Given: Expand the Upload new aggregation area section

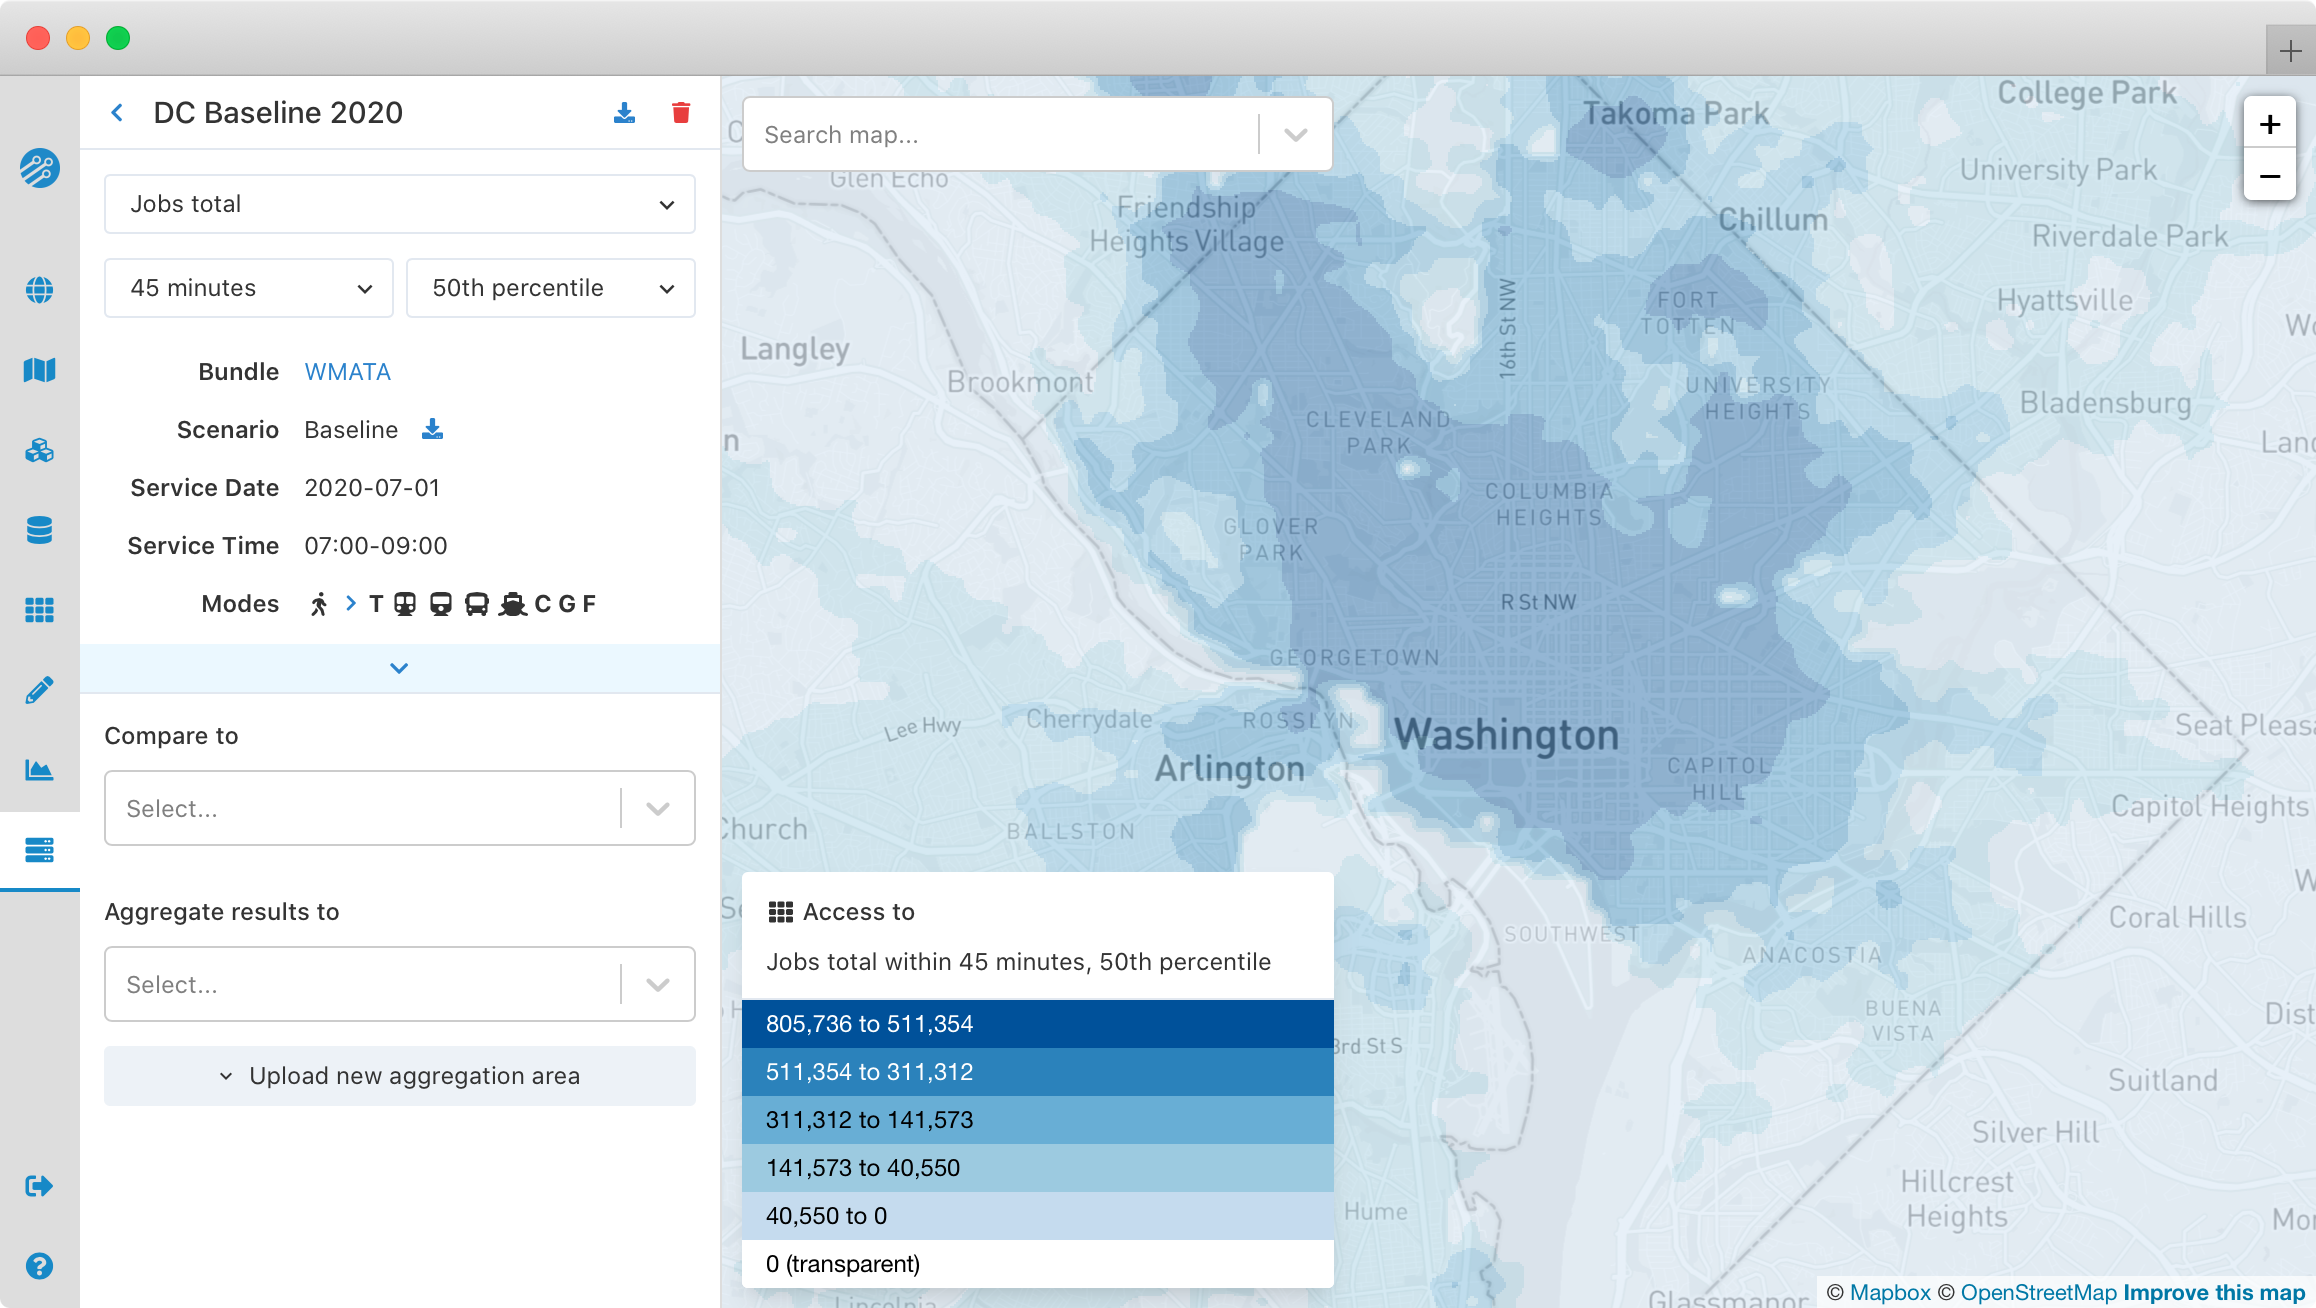Looking at the screenshot, I should (399, 1076).
